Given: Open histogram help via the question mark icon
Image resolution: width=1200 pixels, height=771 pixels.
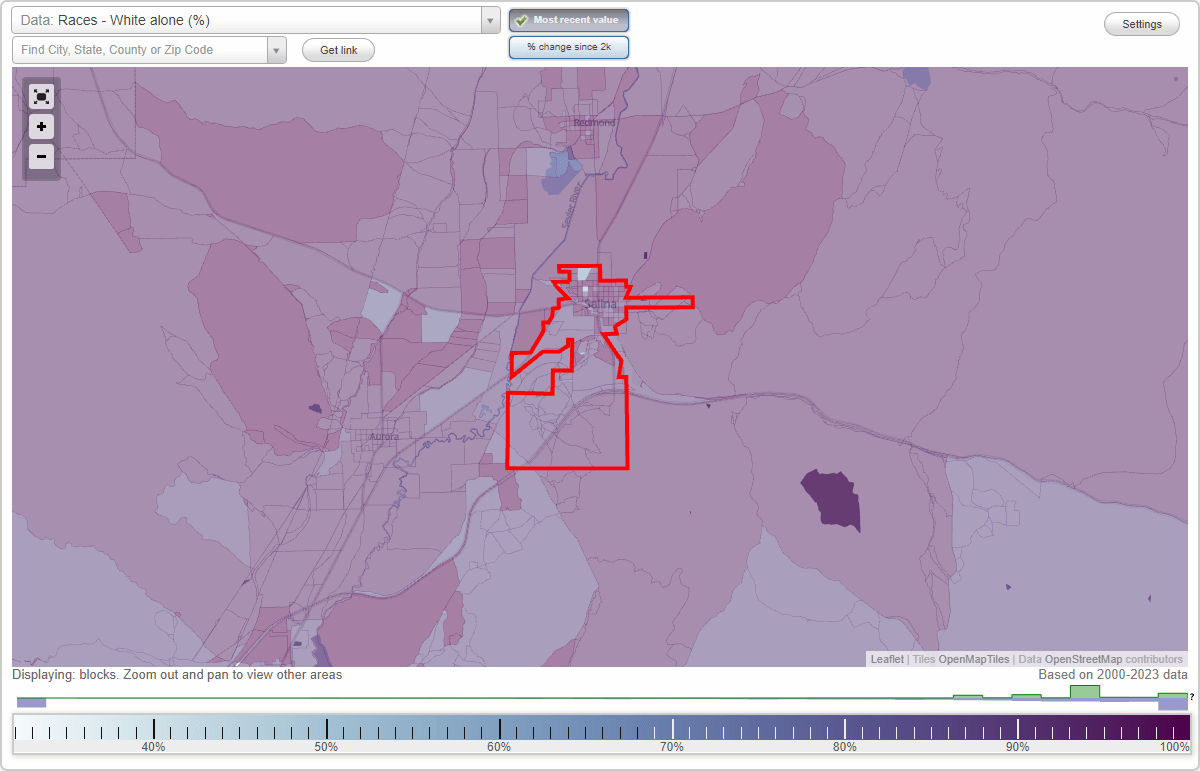Looking at the screenshot, I should [x=1192, y=699].
